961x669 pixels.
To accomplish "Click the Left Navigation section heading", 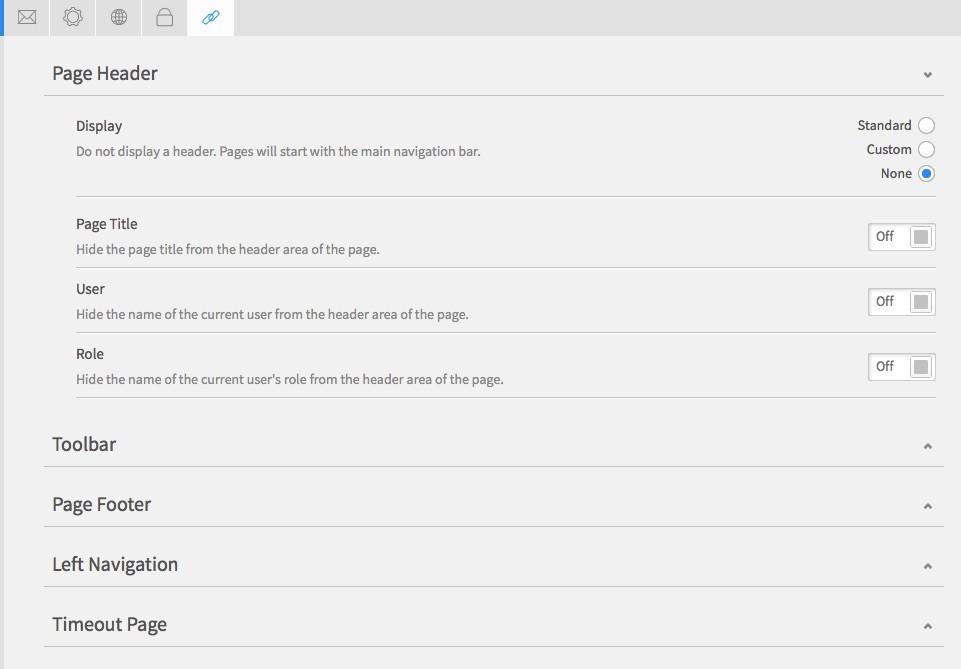I will 115,564.
